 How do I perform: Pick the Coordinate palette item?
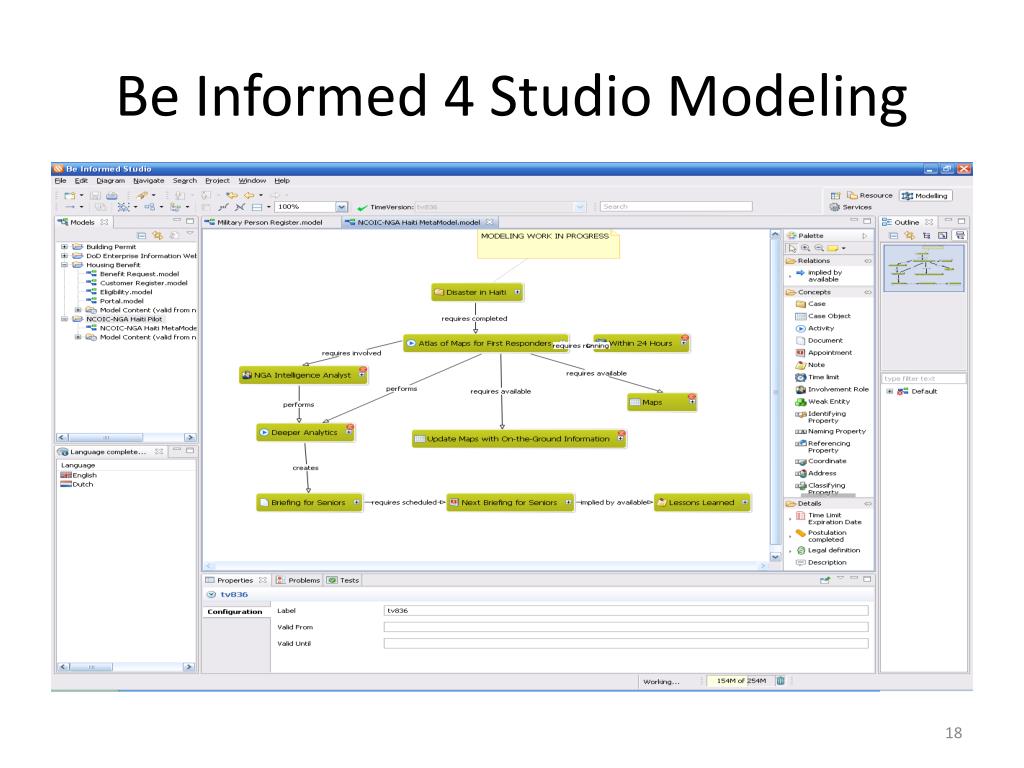click(x=821, y=461)
